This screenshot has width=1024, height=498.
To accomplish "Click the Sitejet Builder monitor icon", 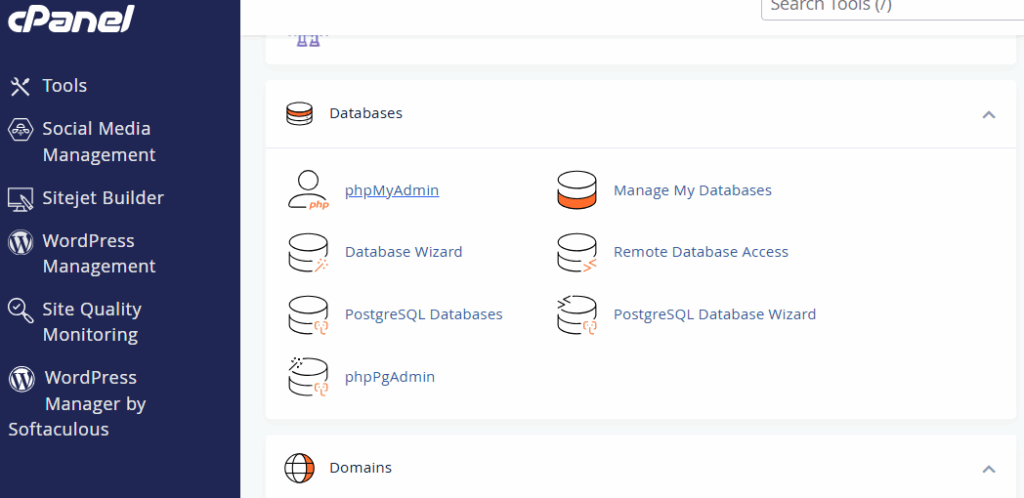I will point(20,198).
